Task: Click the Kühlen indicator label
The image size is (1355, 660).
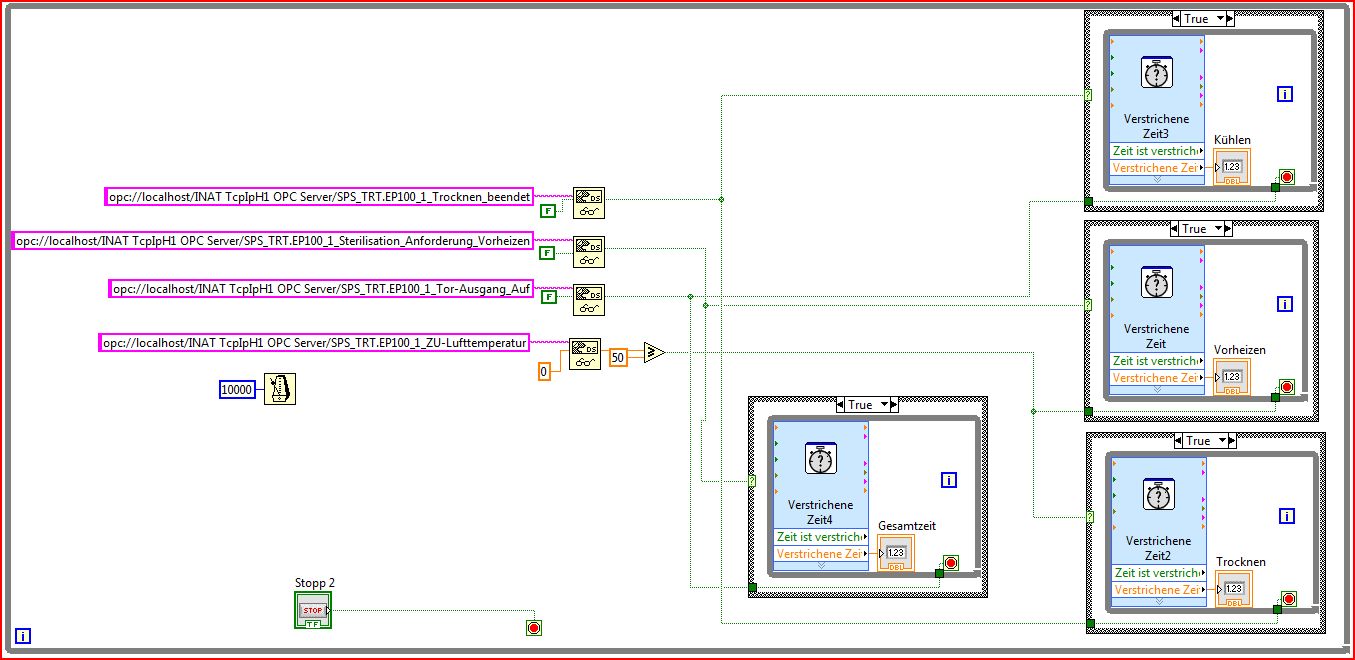Action: click(1232, 140)
